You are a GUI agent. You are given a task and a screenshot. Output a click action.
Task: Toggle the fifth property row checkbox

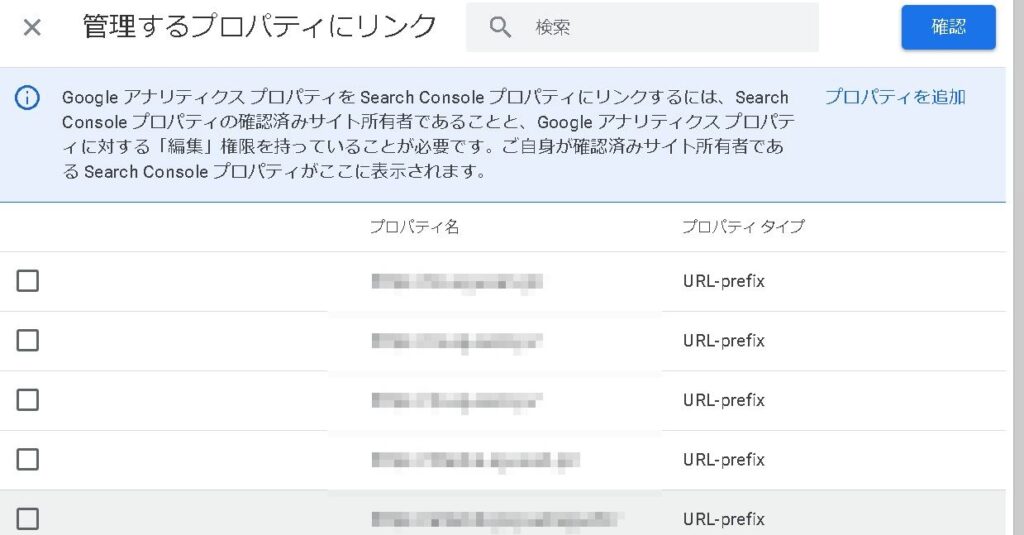28,519
